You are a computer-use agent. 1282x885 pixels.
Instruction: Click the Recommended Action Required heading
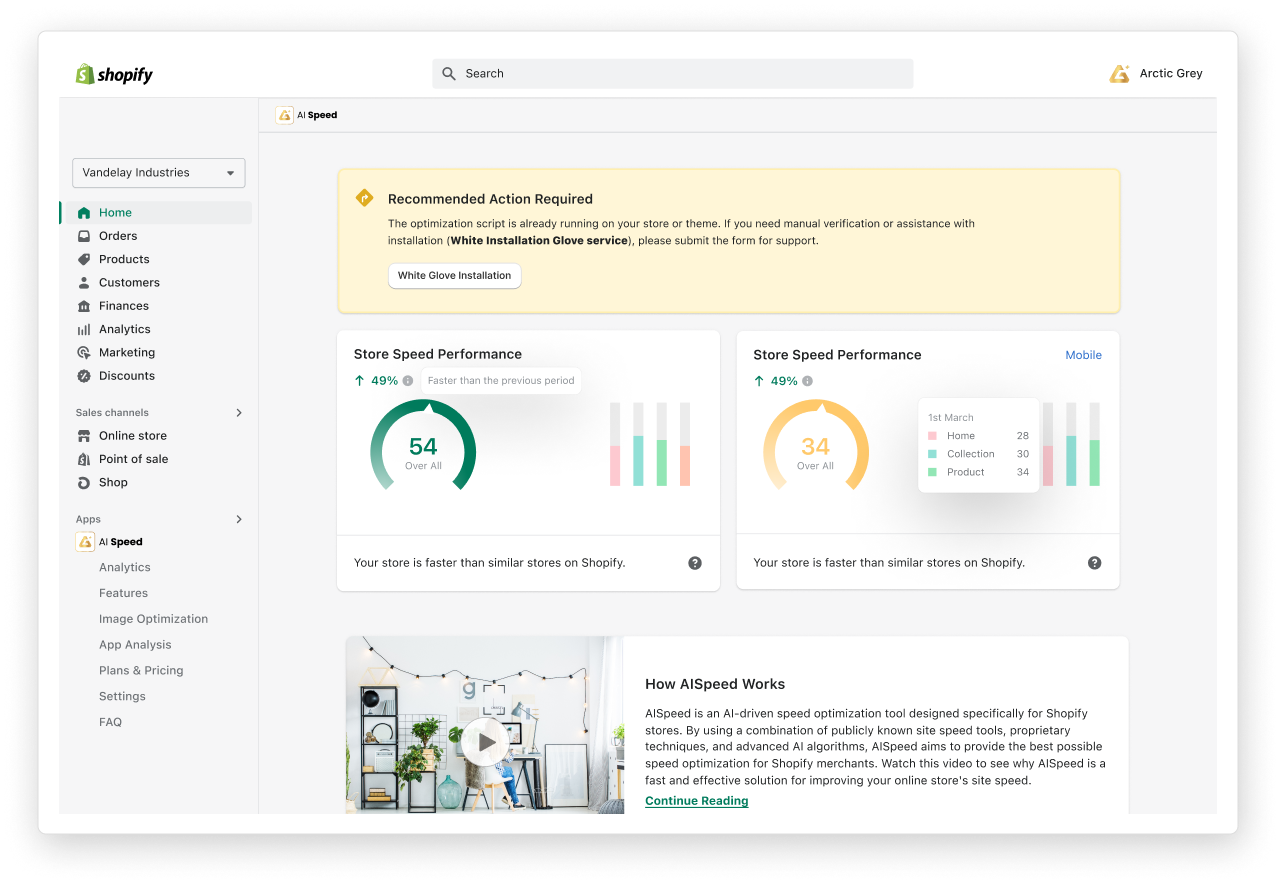490,199
